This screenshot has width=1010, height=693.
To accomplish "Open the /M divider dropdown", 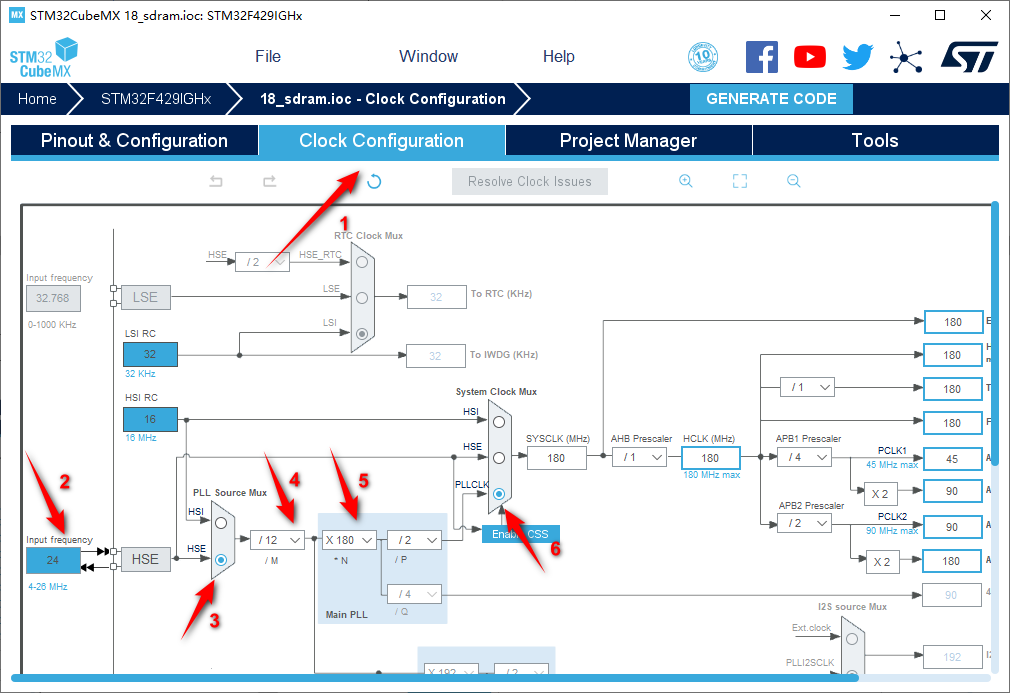I will pos(277,539).
